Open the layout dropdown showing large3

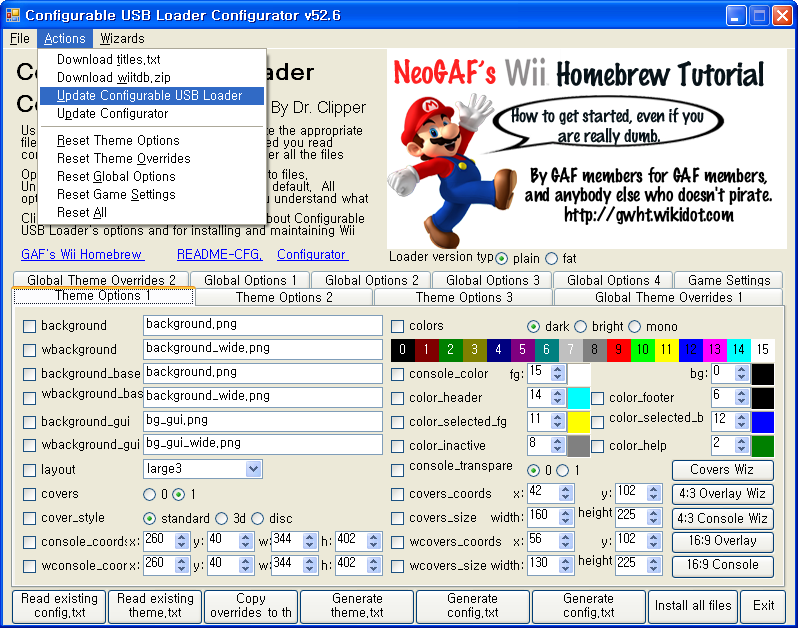(253, 469)
